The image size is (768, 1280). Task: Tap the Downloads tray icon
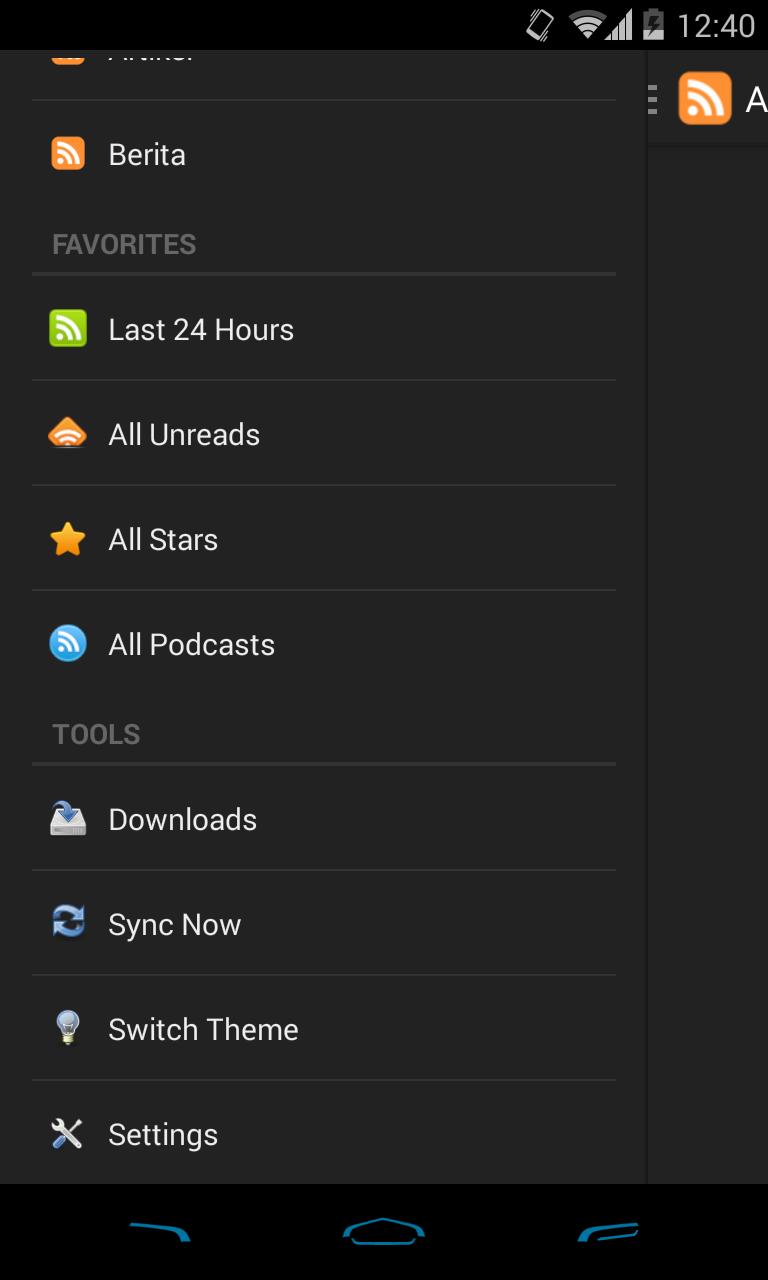[68, 819]
